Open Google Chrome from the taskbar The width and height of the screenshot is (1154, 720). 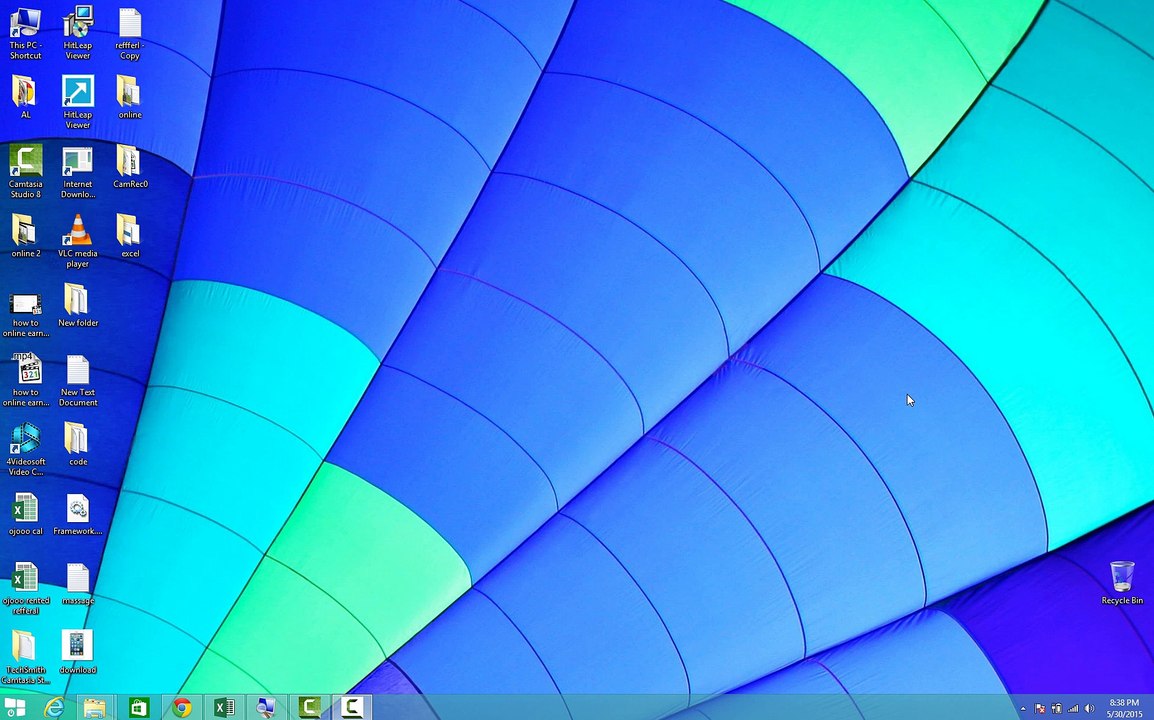click(182, 708)
